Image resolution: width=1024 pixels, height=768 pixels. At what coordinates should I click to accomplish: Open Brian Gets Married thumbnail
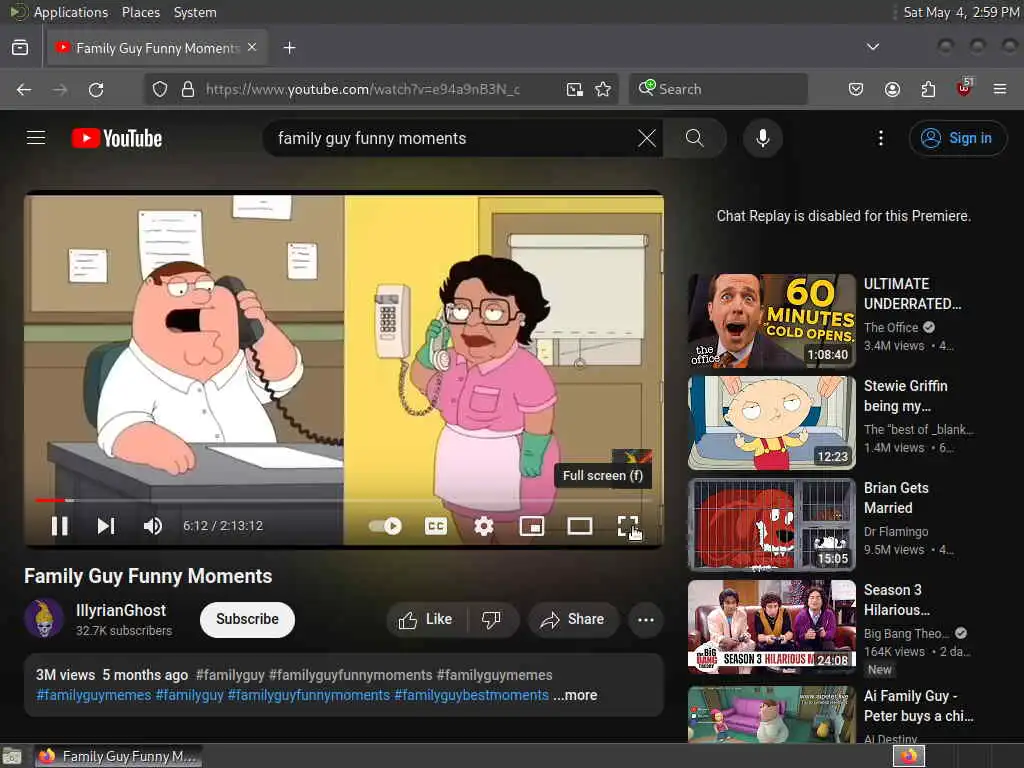click(771, 524)
